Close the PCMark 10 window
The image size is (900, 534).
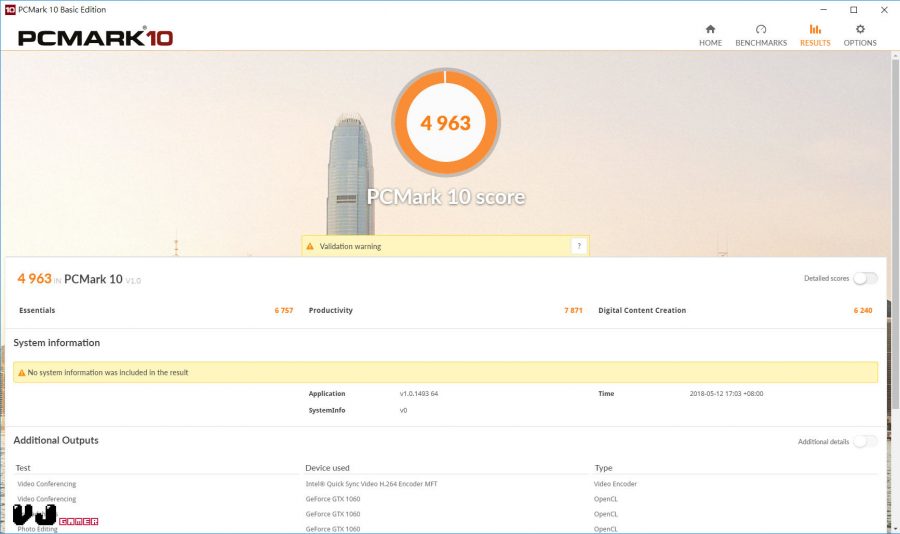tap(884, 10)
